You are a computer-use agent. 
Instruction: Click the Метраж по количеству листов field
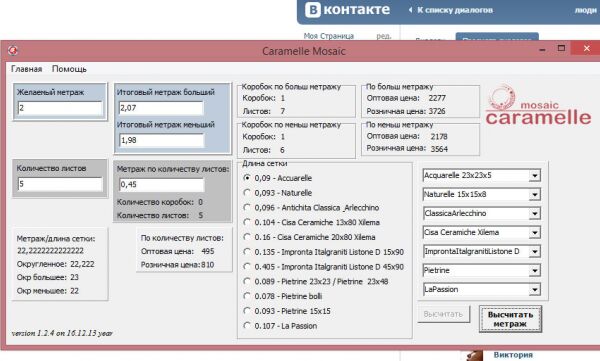[161, 185]
